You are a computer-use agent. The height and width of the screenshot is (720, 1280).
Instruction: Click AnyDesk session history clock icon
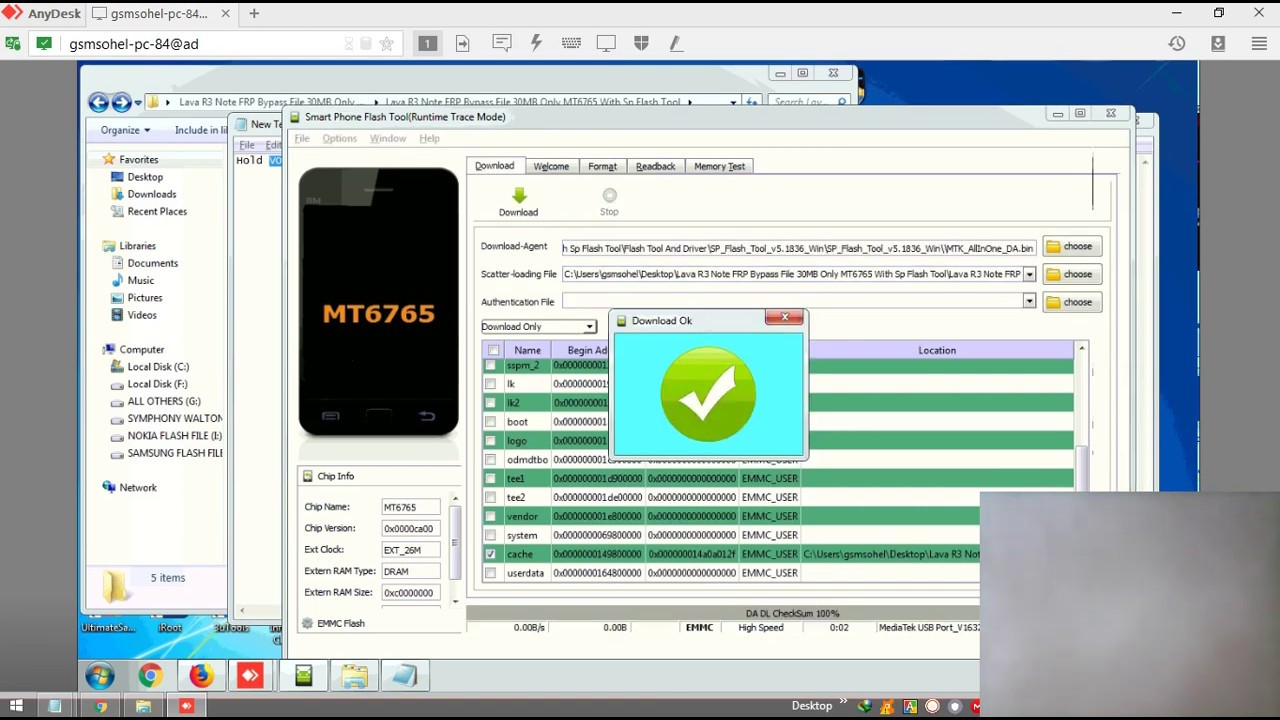point(1177,43)
